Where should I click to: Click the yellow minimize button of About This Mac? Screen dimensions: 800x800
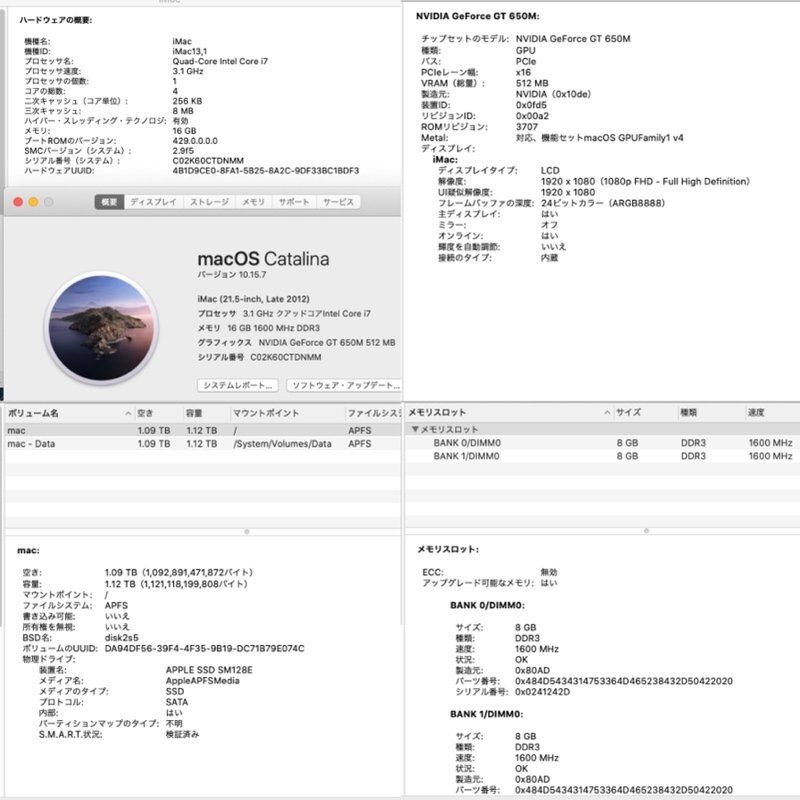[x=33, y=202]
